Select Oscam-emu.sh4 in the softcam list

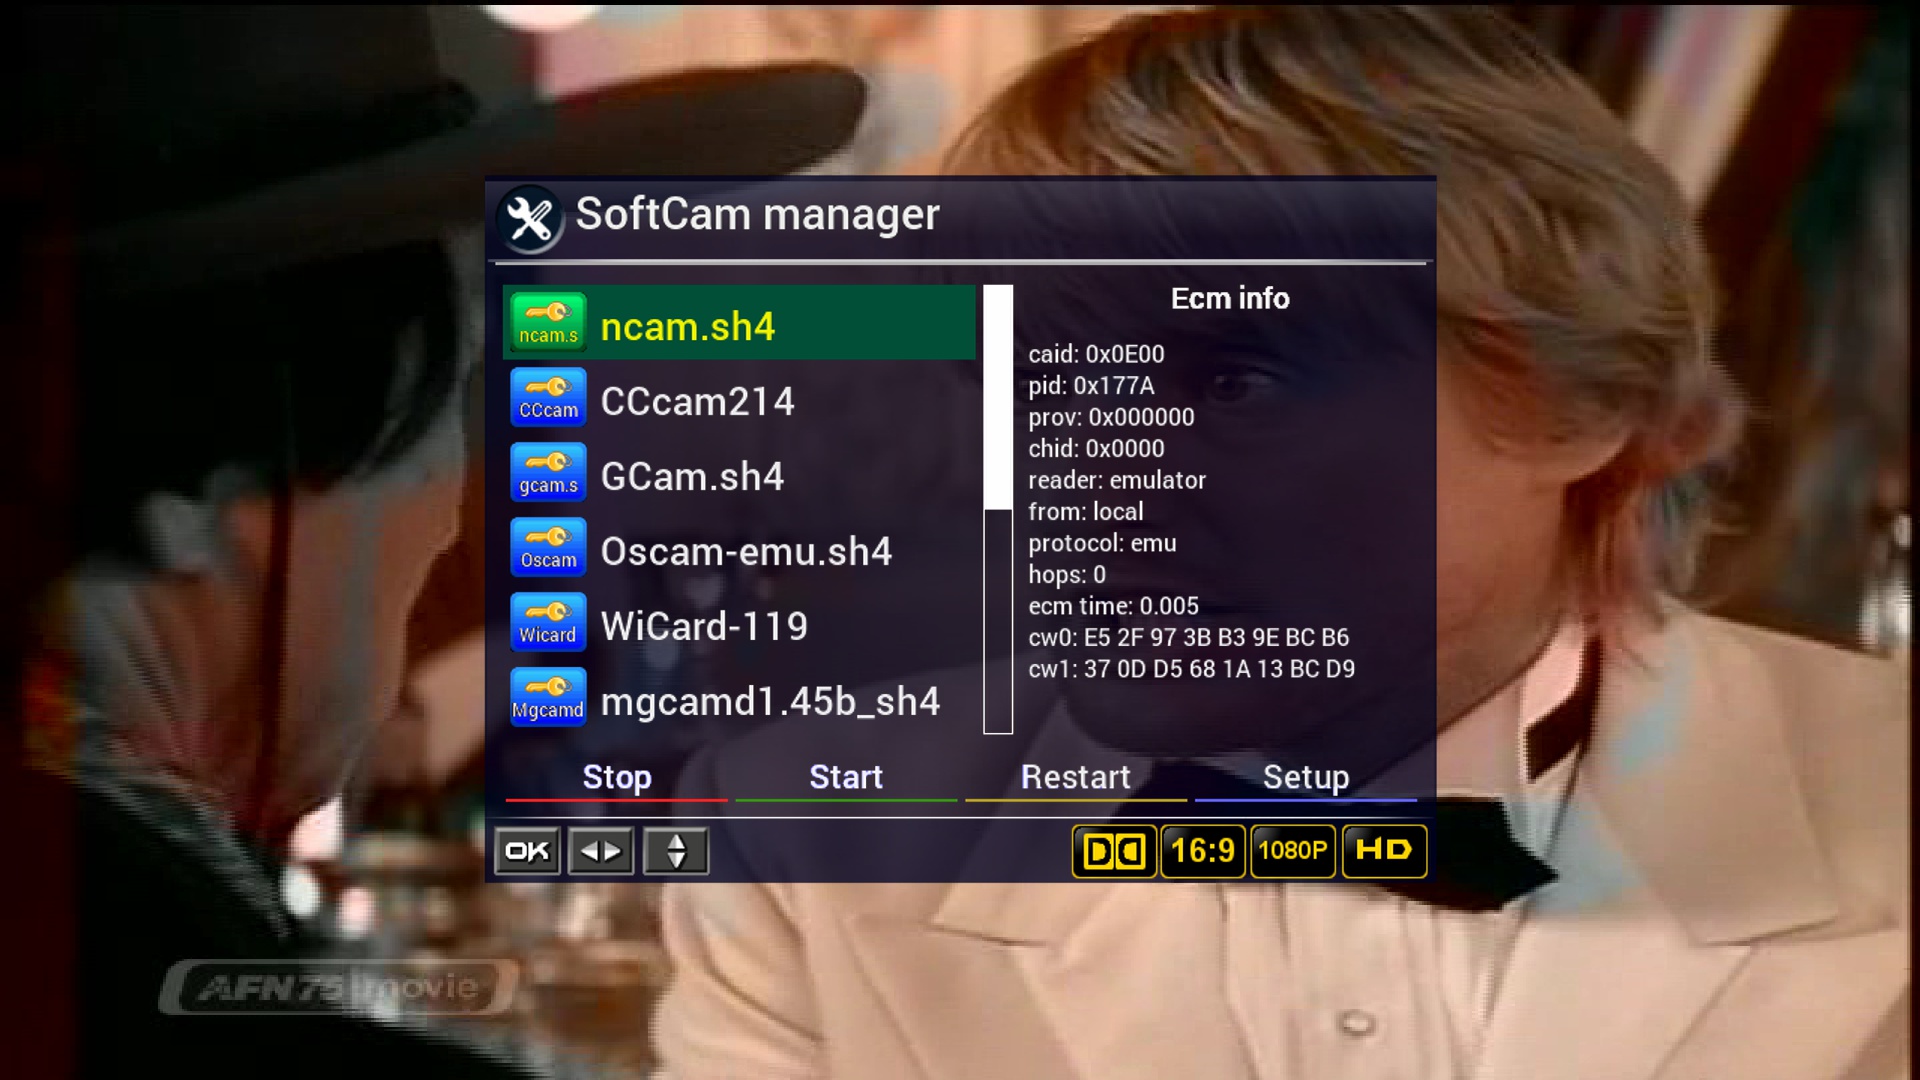point(739,547)
